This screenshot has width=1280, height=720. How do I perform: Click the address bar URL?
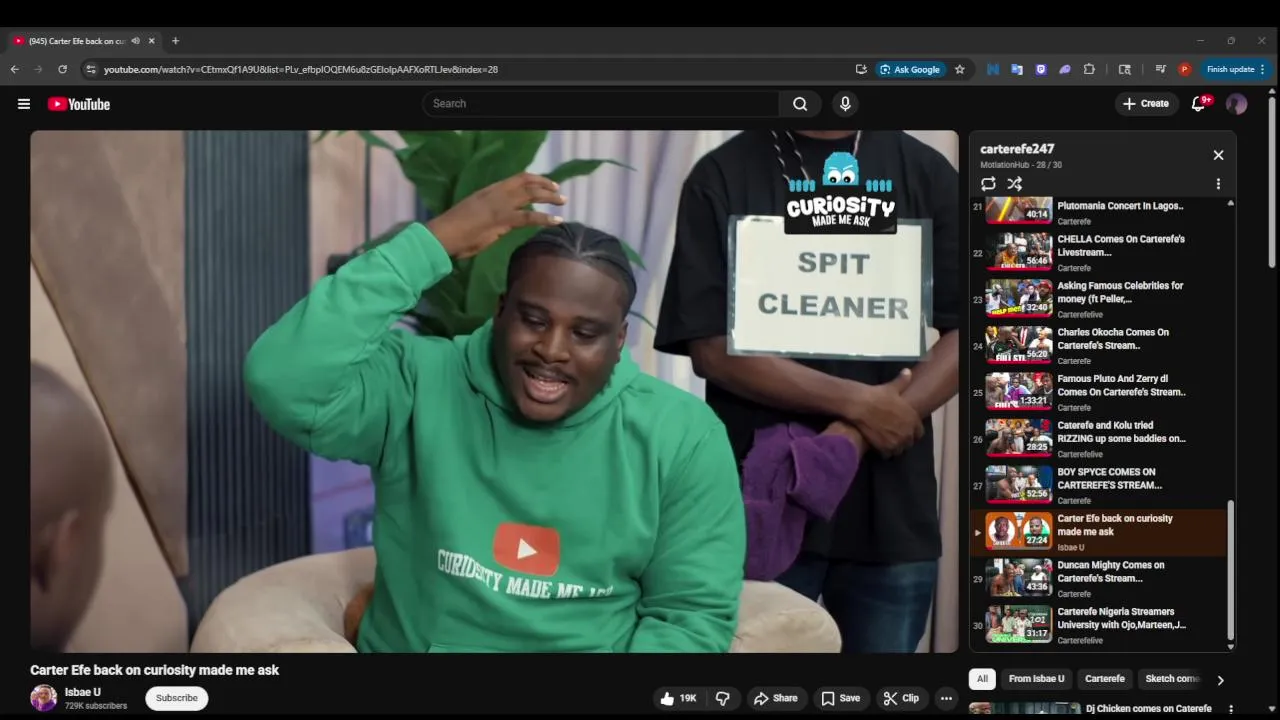click(301, 69)
